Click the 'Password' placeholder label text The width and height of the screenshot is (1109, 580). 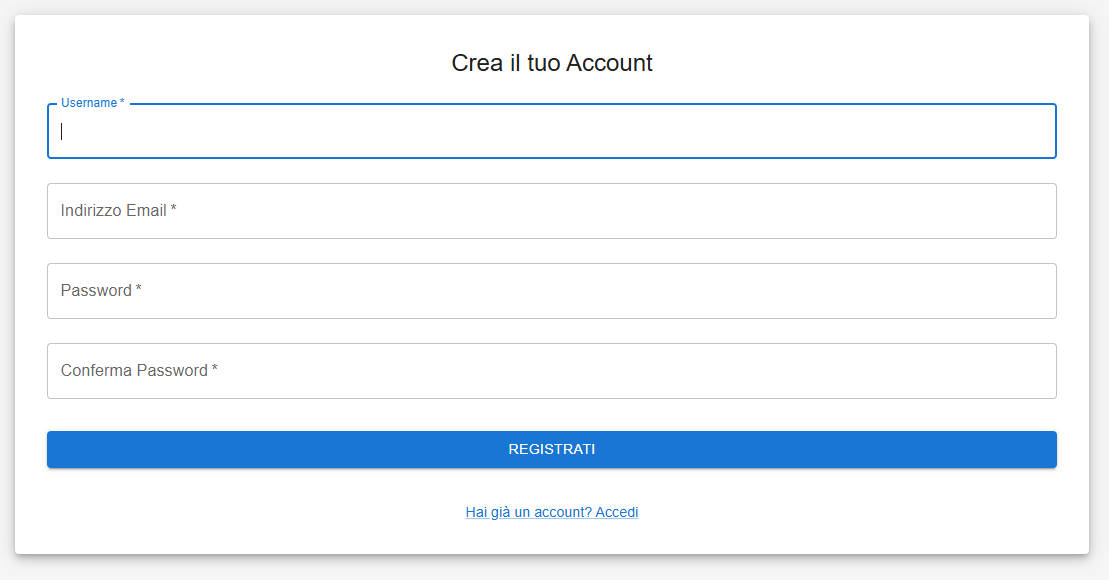click(x=96, y=291)
